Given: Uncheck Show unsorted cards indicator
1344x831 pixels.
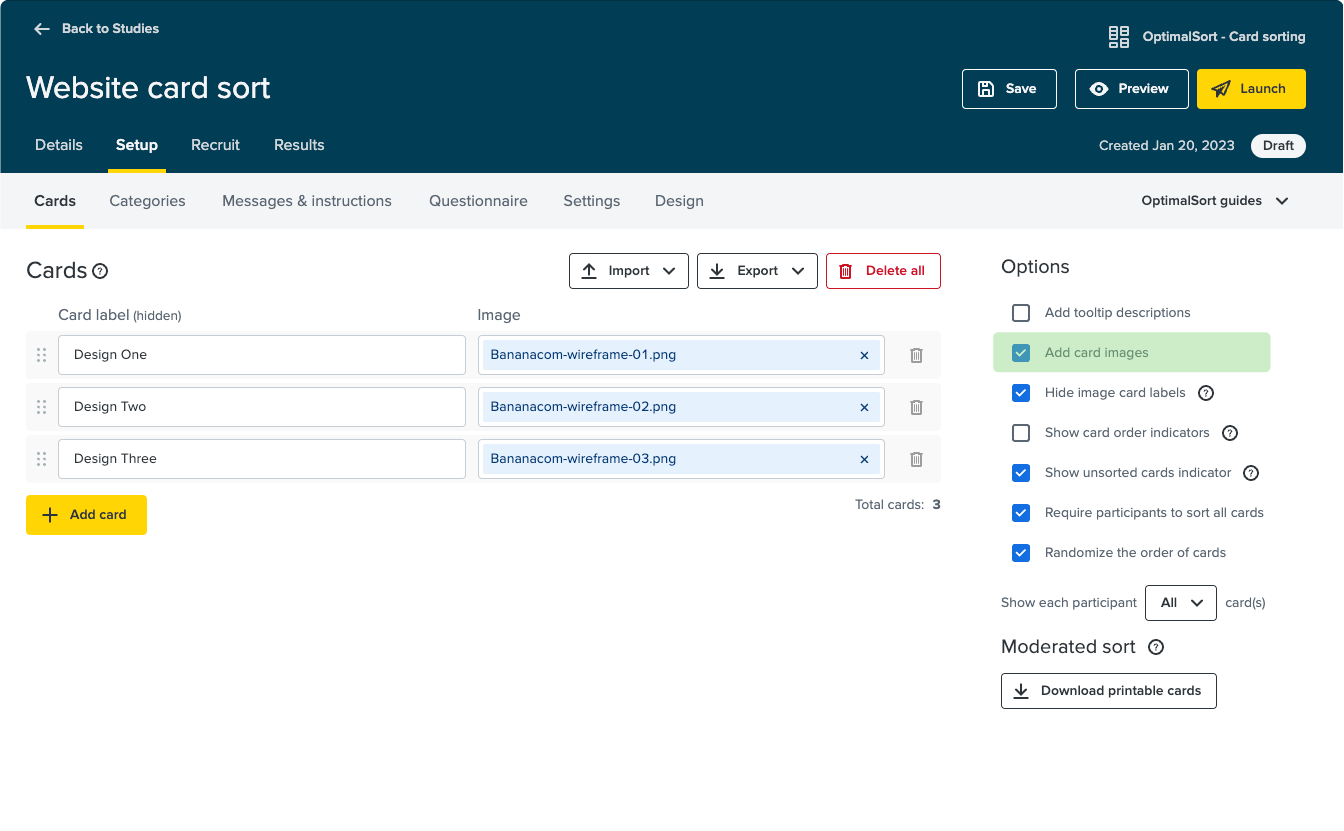Looking at the screenshot, I should (1021, 473).
